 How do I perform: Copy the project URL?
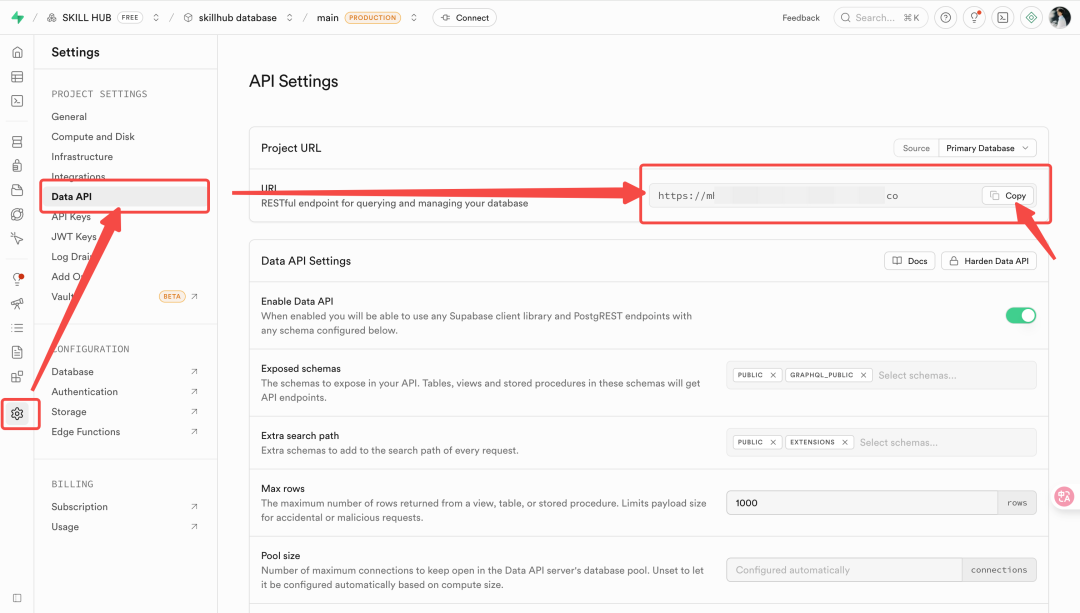point(1008,196)
